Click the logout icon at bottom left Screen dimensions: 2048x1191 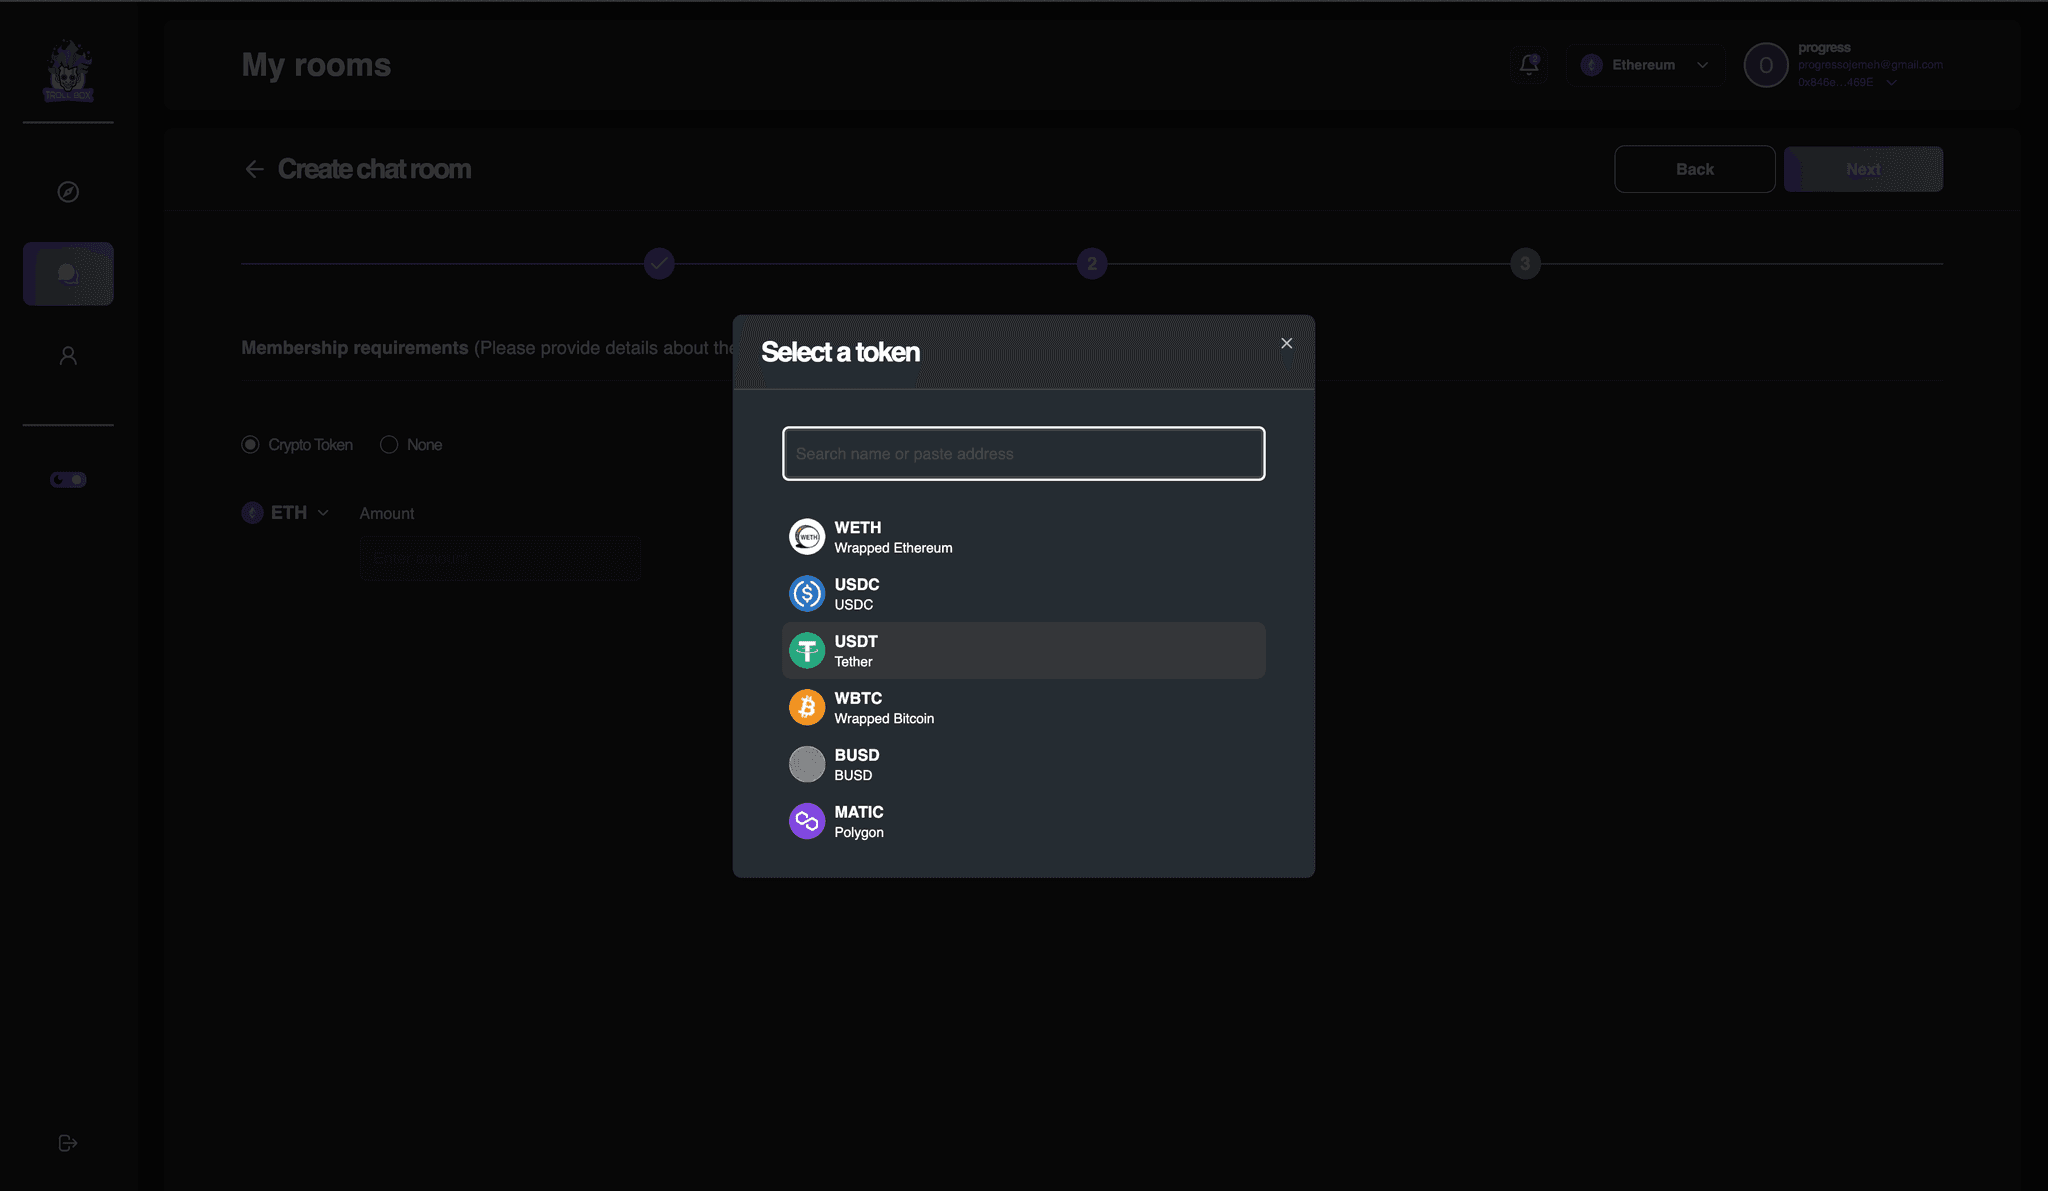[x=68, y=1143]
